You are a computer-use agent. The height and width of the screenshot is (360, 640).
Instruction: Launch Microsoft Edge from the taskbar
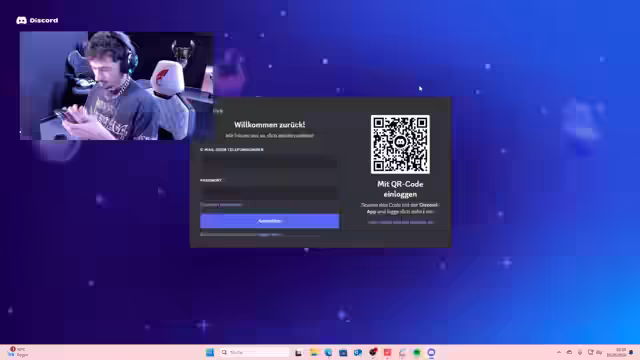[x=329, y=352]
